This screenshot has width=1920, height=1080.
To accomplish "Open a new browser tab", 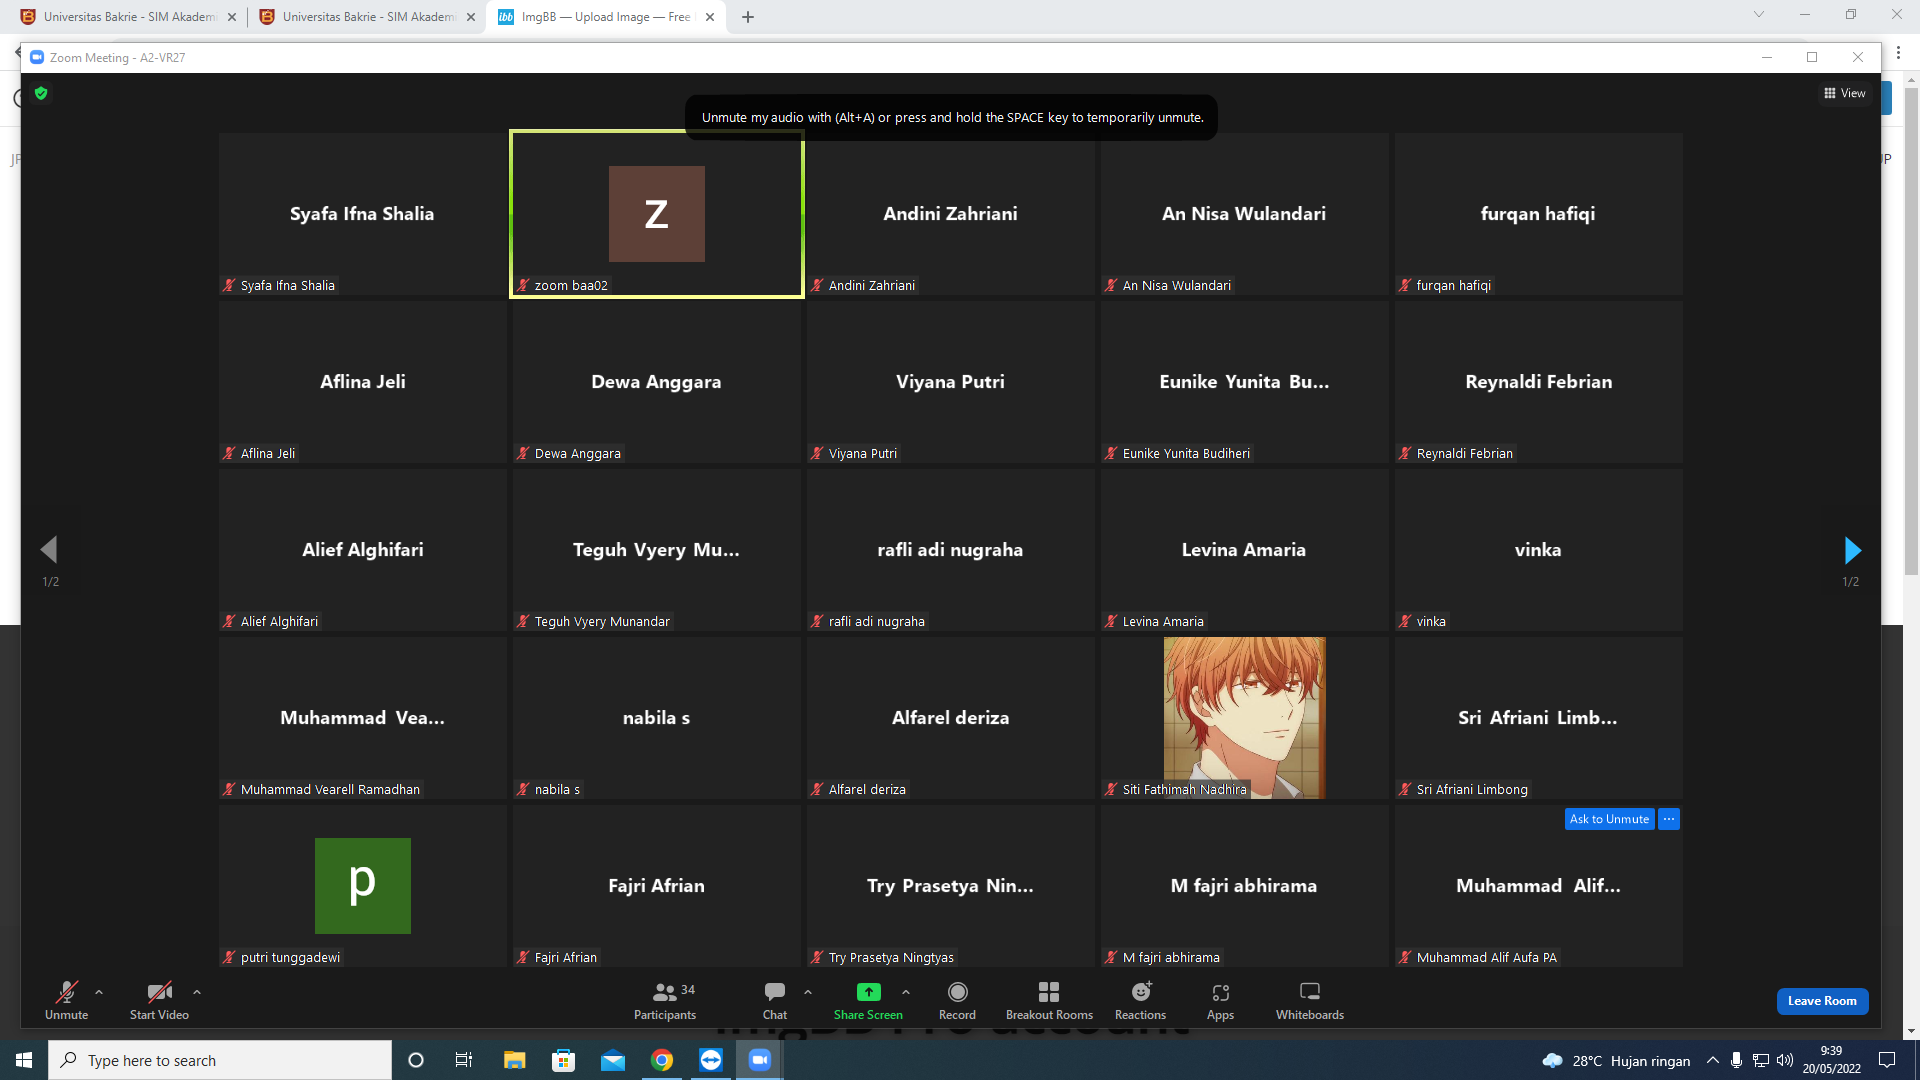I will 748,17.
